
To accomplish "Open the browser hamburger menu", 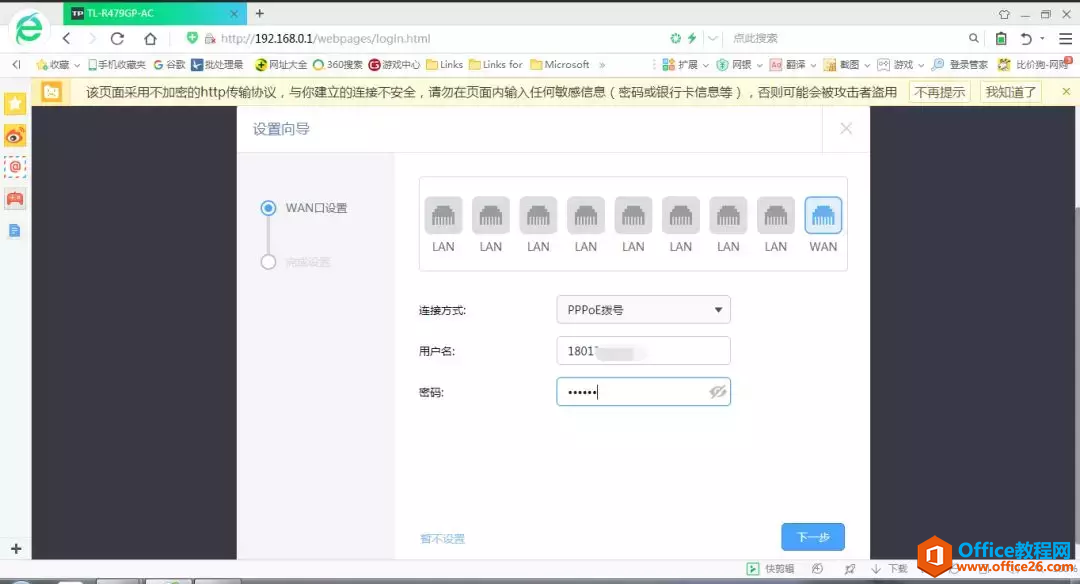I will tap(1065, 39).
